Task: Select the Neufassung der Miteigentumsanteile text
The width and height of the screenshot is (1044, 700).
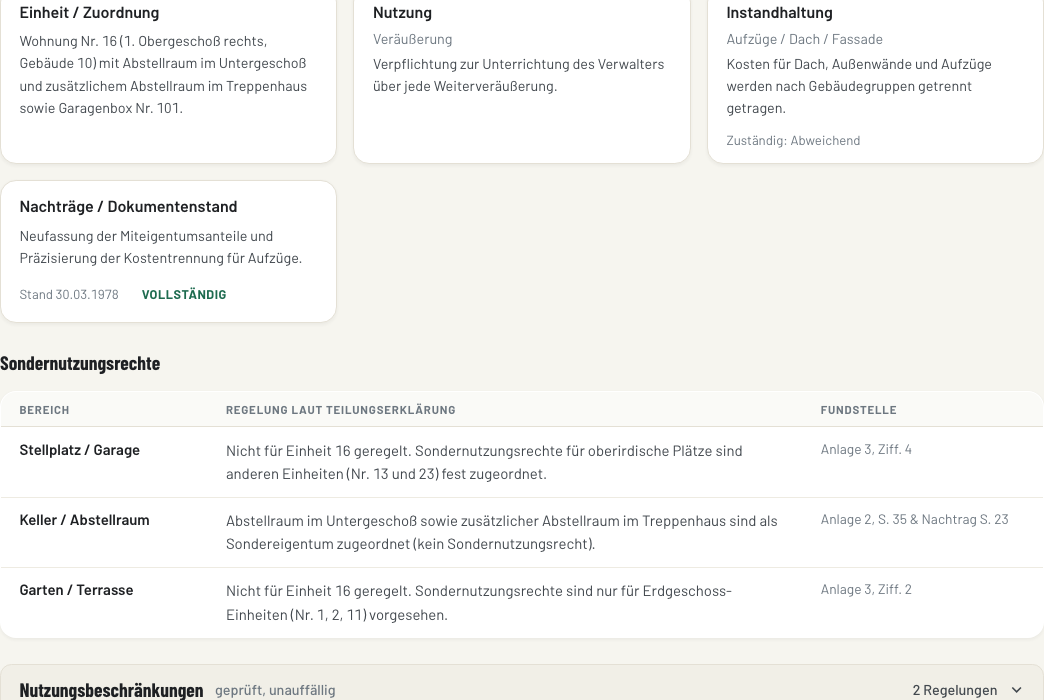Action: pyautogui.click(x=160, y=247)
